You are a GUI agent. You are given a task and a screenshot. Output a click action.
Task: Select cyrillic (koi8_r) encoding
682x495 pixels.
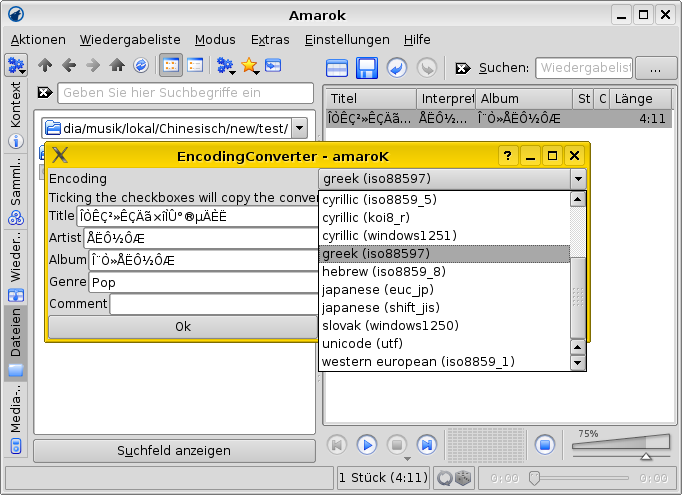click(x=445, y=217)
